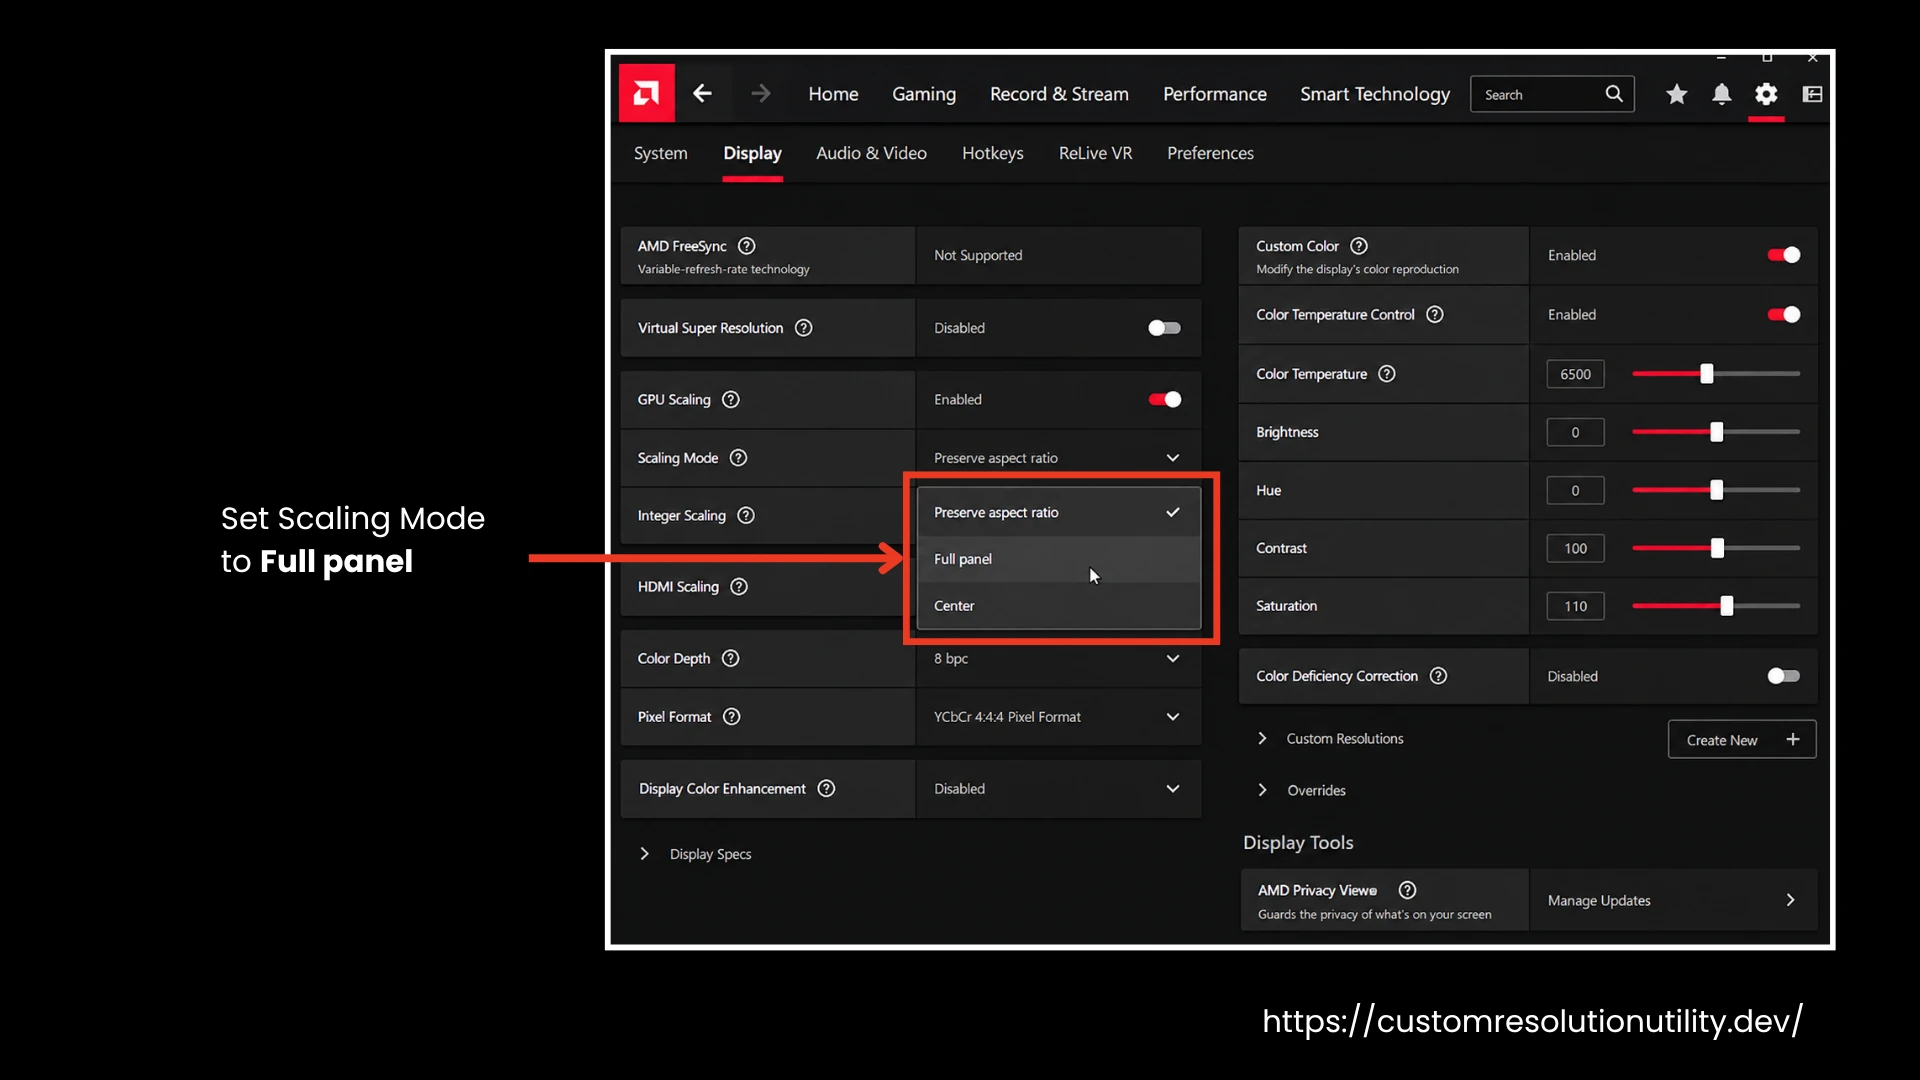
Task: Open notifications bell icon
Action: coord(1721,94)
